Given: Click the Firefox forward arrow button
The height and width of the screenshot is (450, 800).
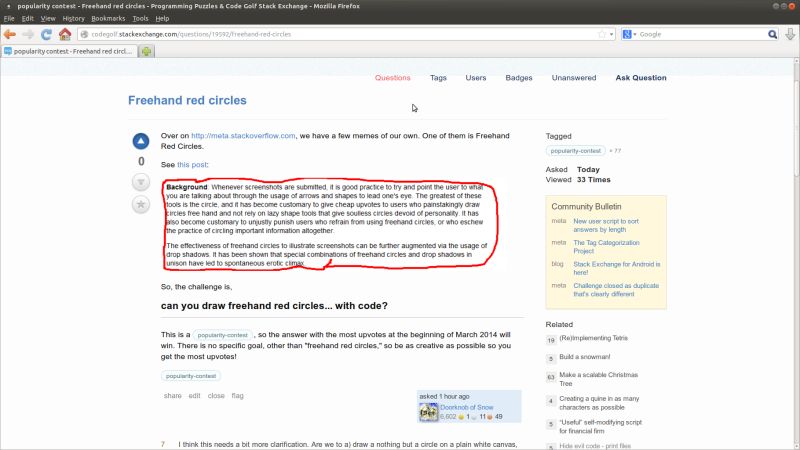Looking at the screenshot, I should coord(28,34).
